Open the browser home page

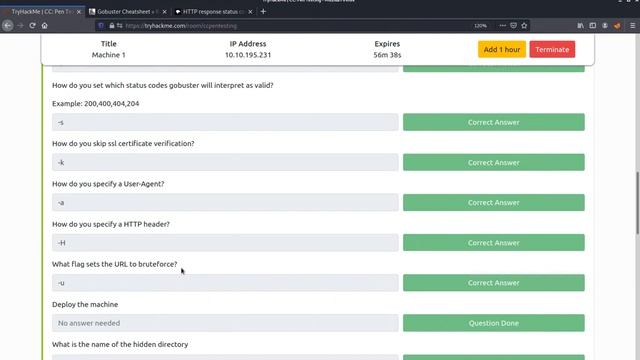[44, 25]
